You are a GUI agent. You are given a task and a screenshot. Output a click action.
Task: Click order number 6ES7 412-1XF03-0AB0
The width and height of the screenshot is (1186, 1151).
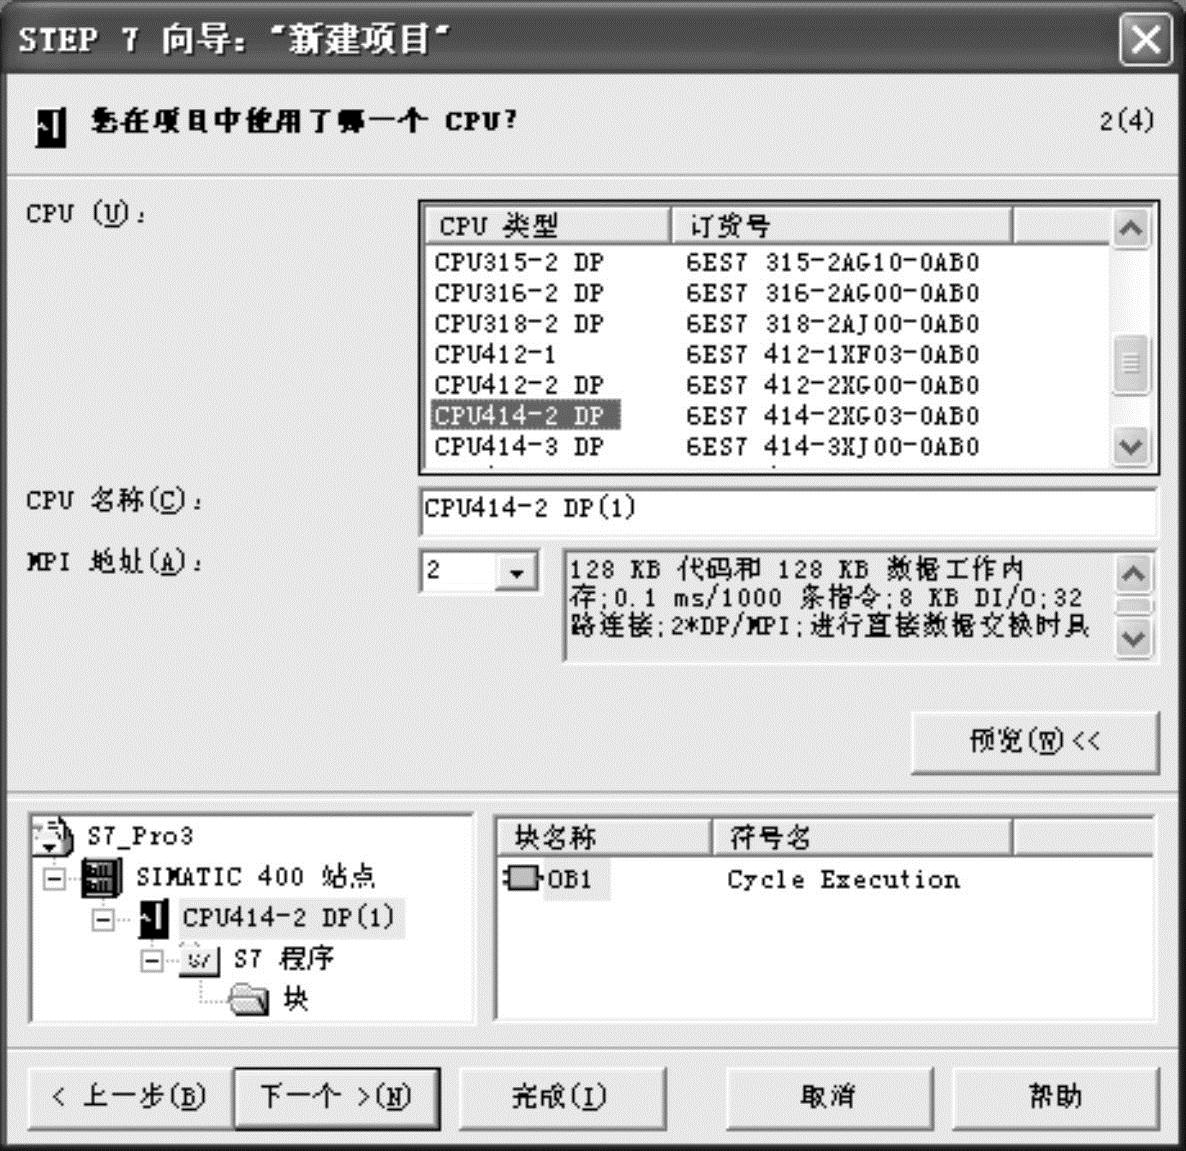tap(833, 355)
